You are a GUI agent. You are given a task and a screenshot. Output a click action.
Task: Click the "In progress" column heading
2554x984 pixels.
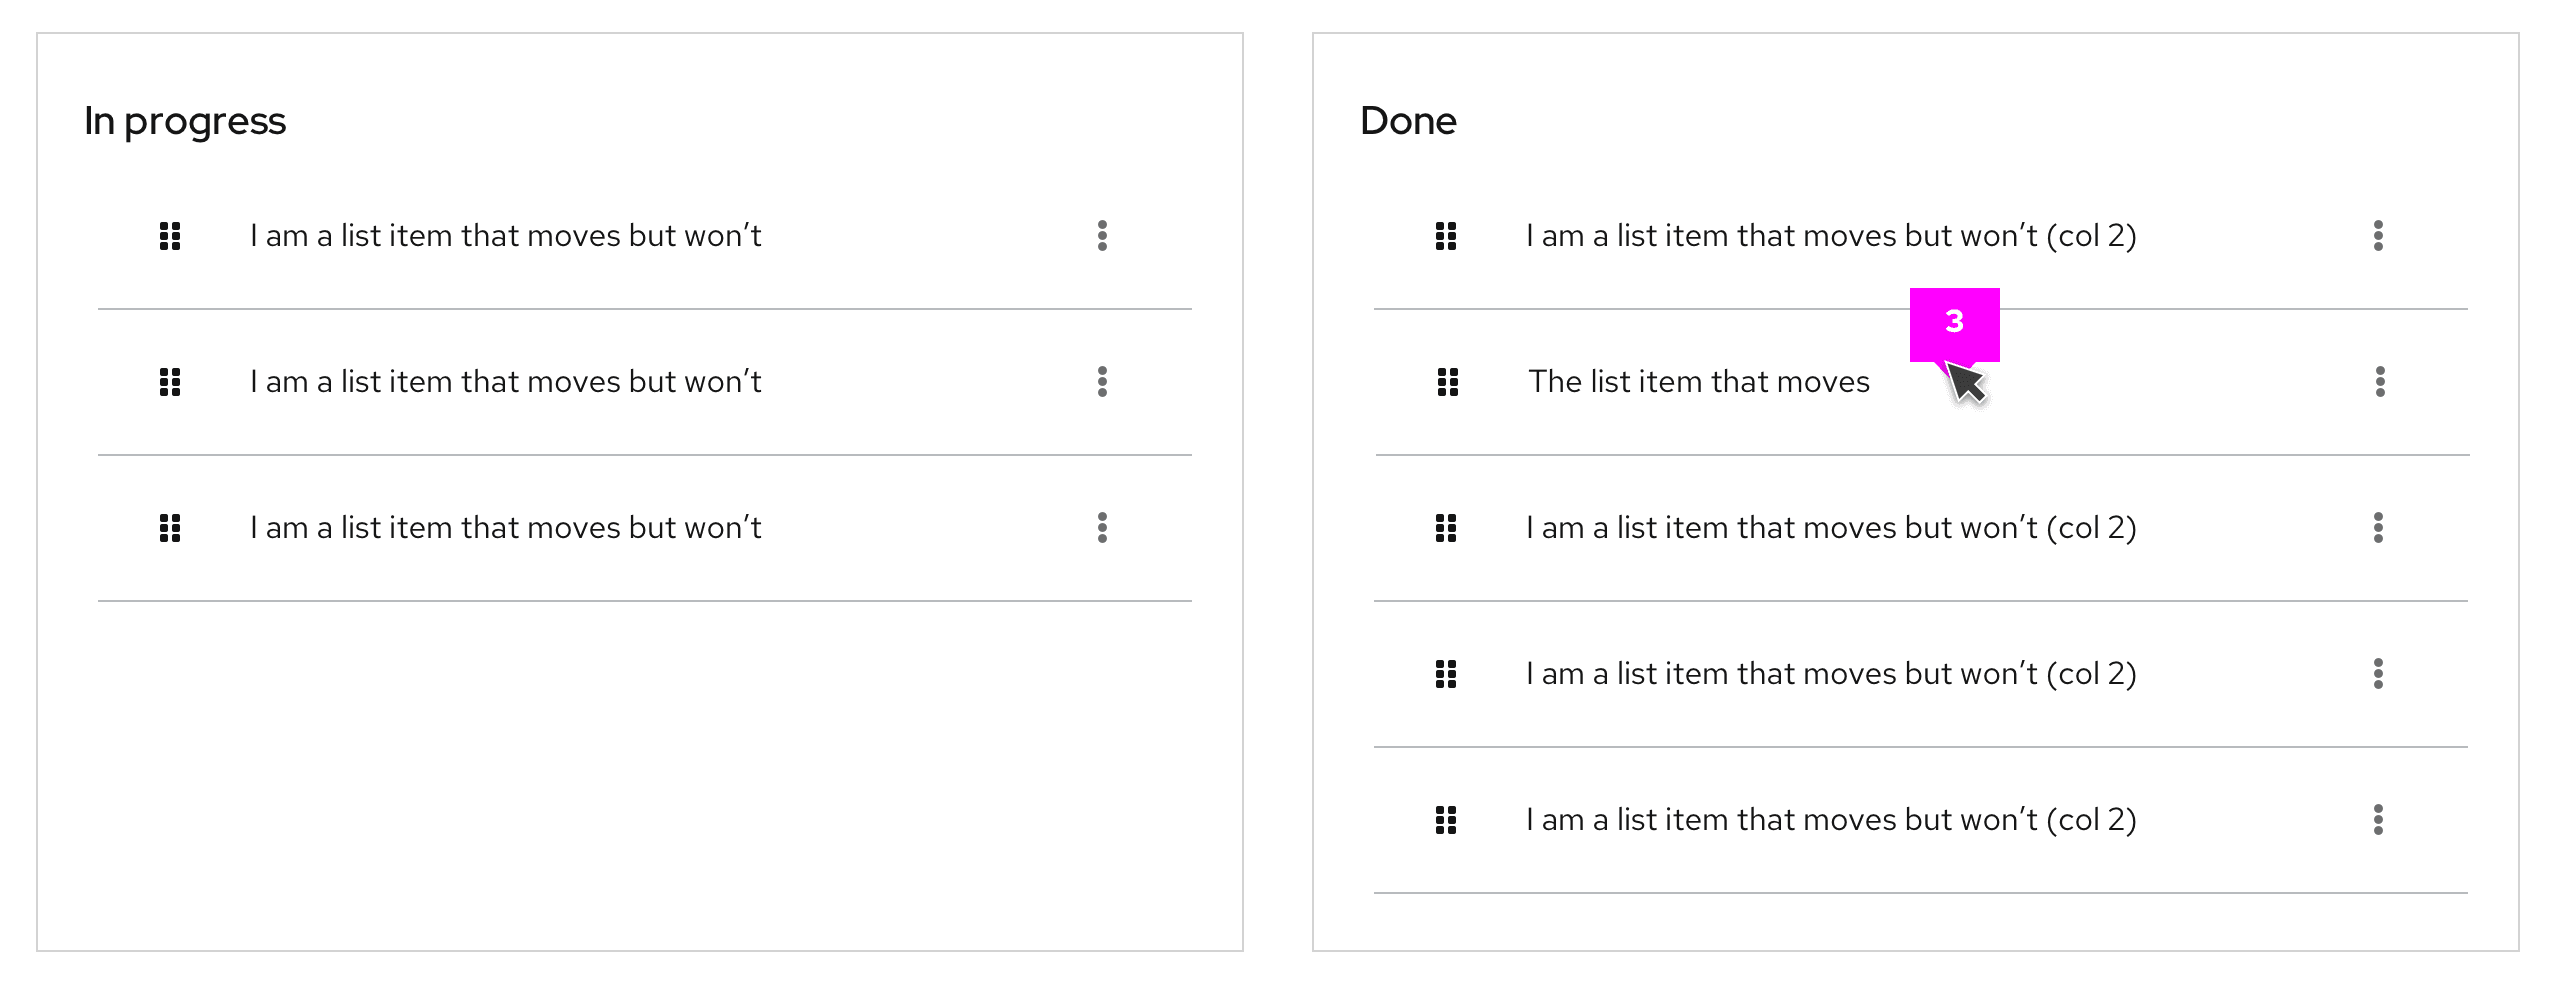click(185, 121)
